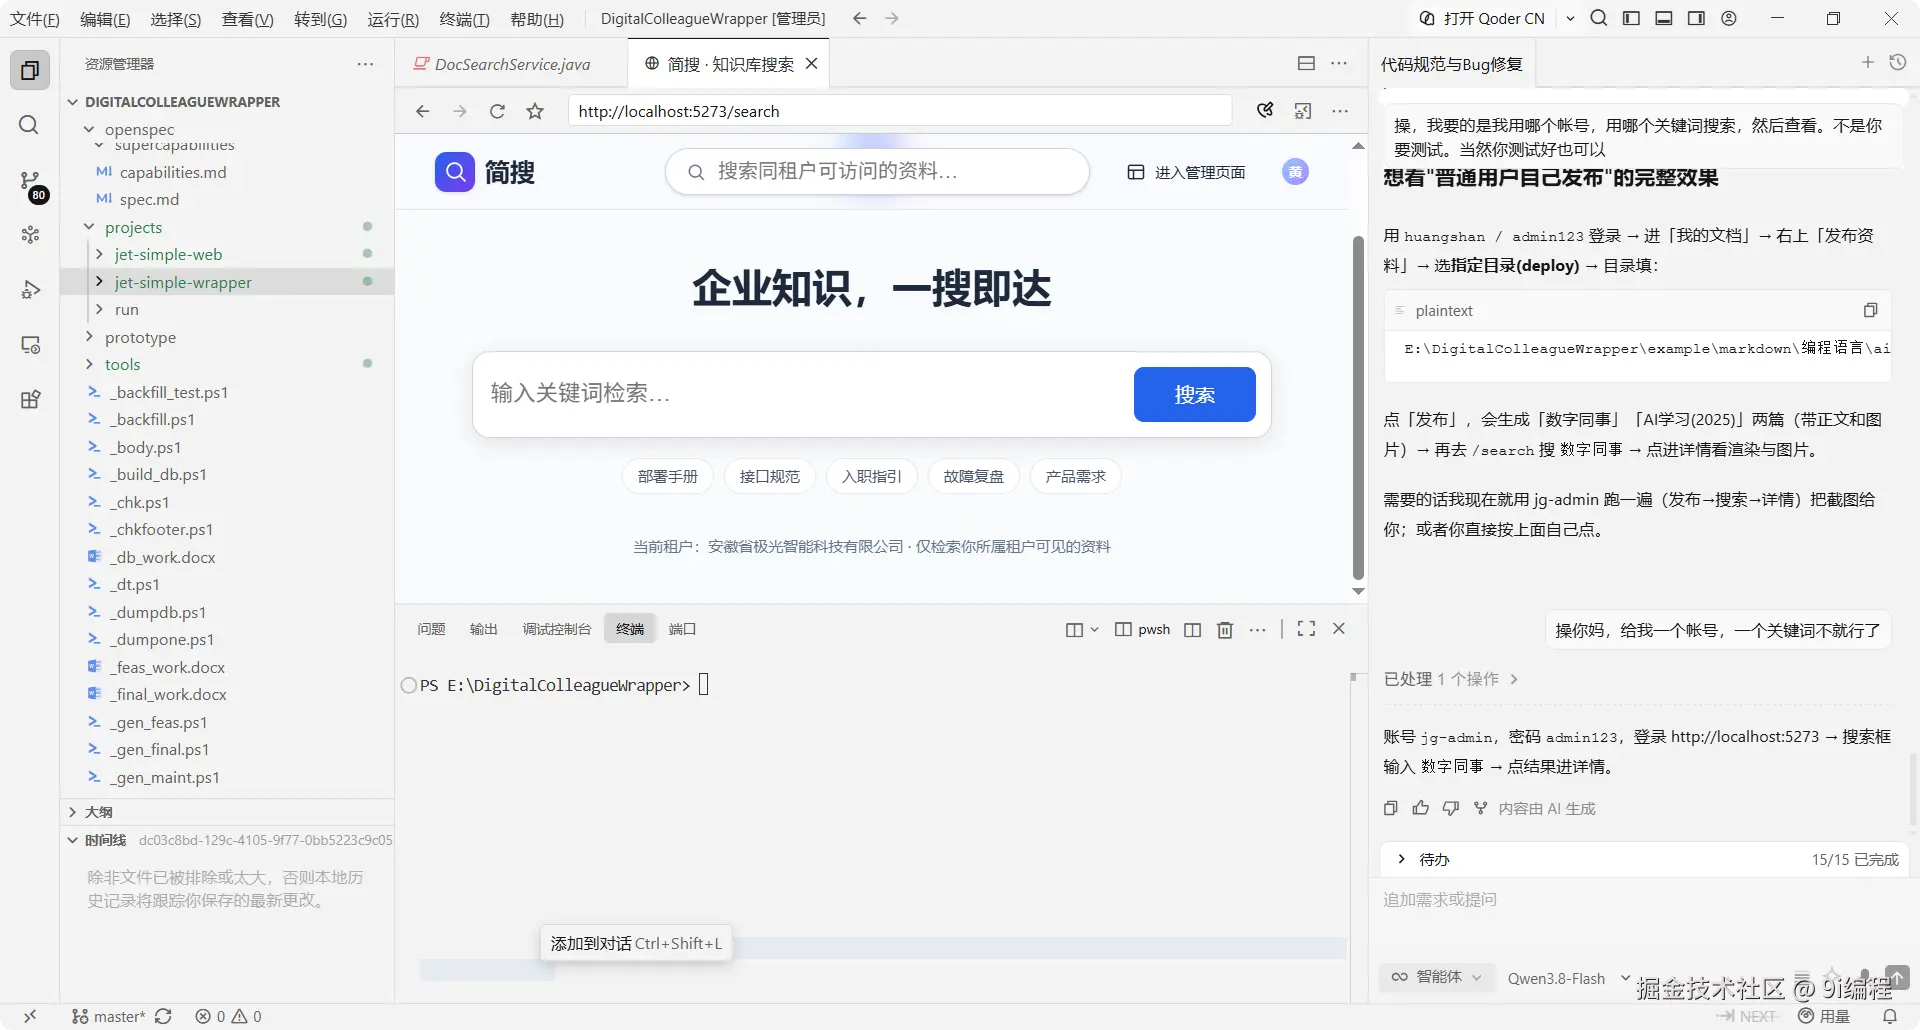Click the browser back arrow

click(422, 111)
